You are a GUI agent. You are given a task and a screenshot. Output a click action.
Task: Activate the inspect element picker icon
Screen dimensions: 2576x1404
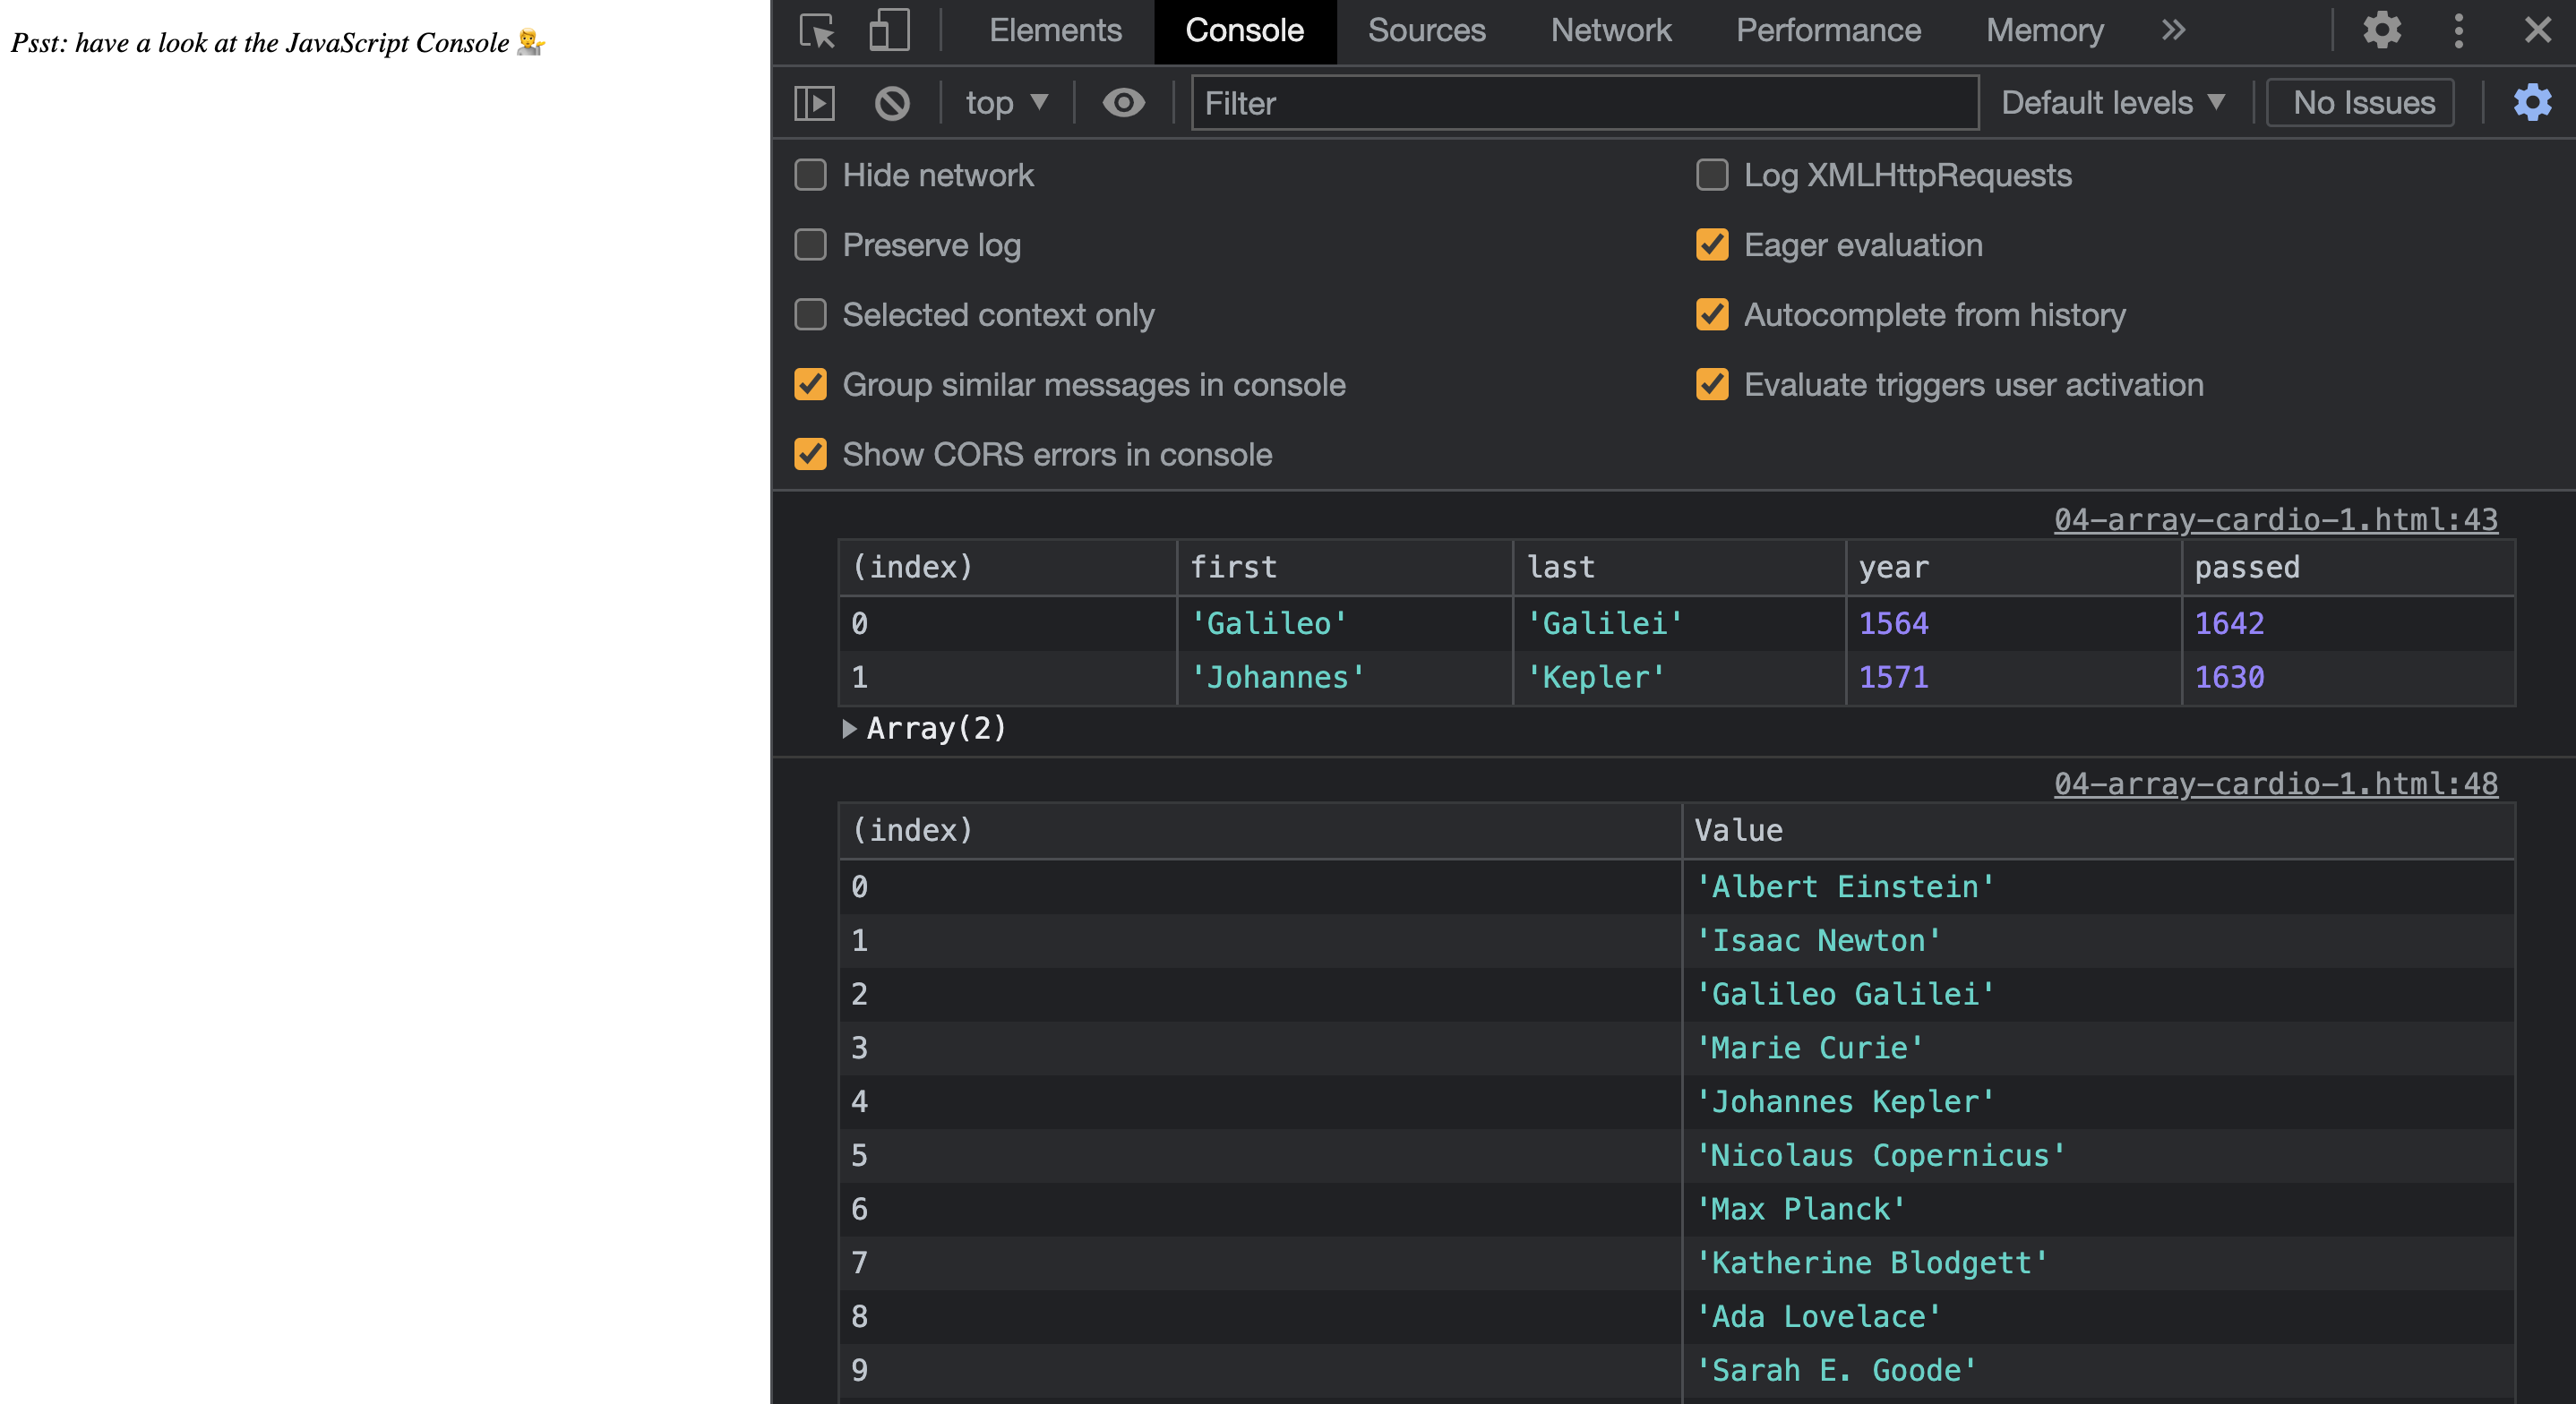pos(817,30)
